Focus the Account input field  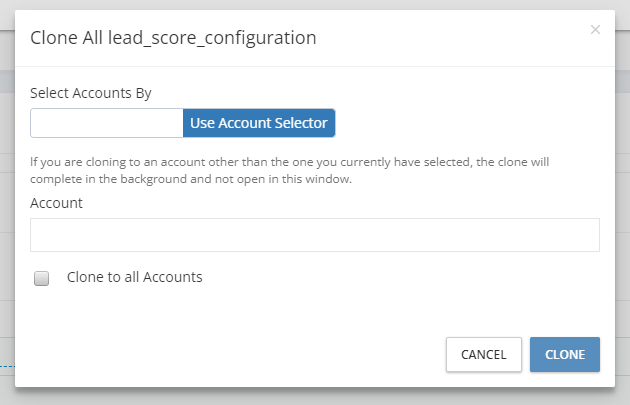pyautogui.click(x=315, y=235)
